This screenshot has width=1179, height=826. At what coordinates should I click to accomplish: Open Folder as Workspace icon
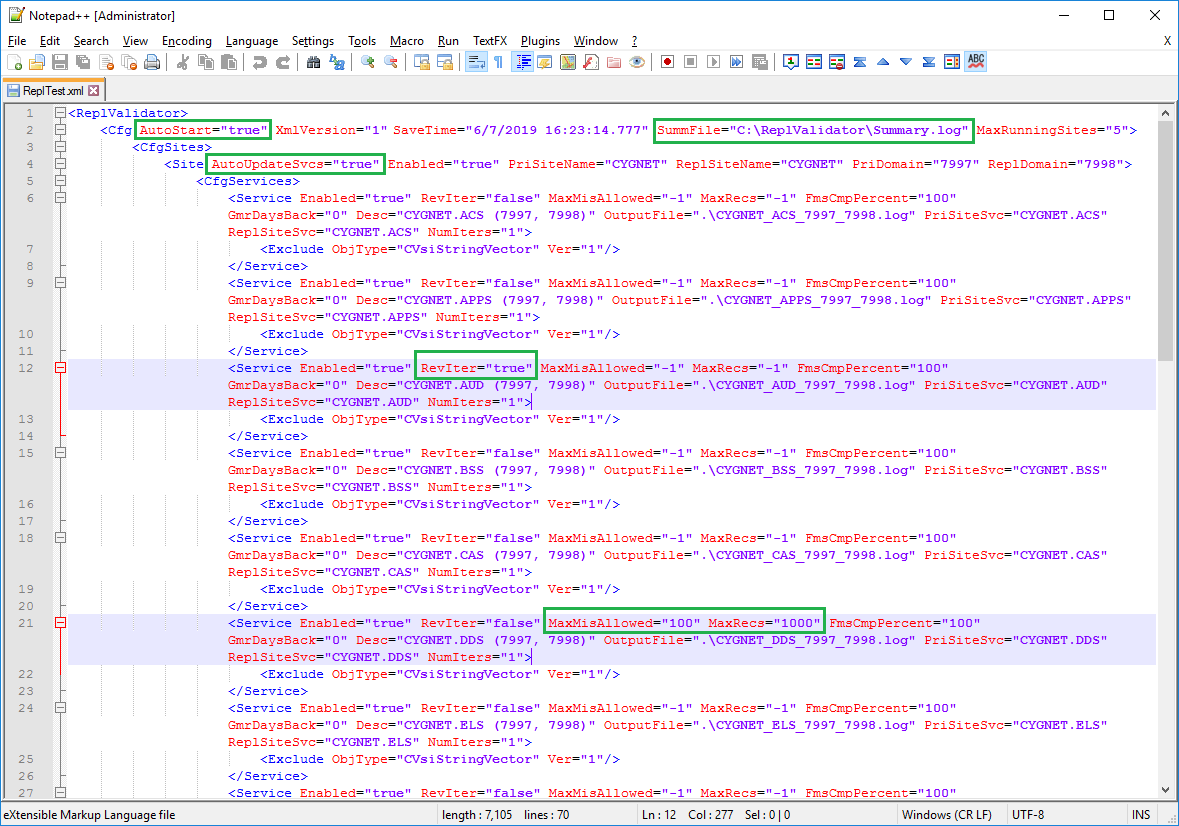click(614, 62)
